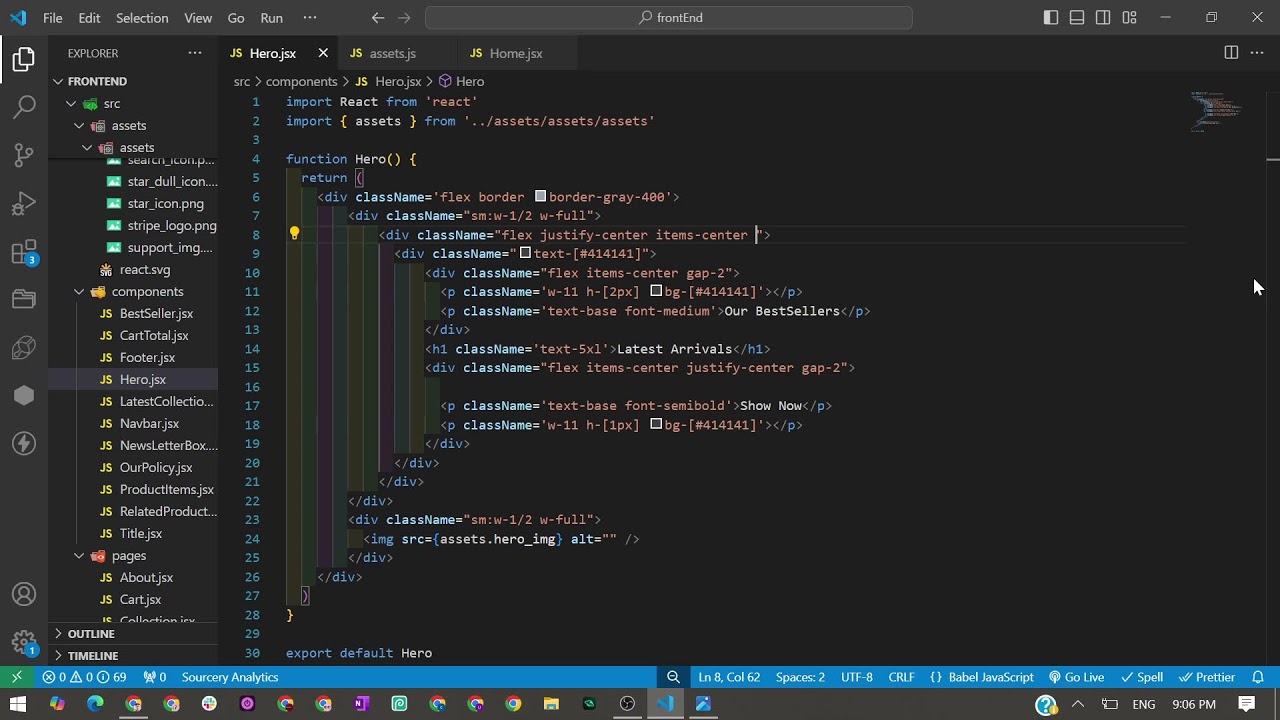
Task: Open the Windows Start menu
Action: pos(18,704)
